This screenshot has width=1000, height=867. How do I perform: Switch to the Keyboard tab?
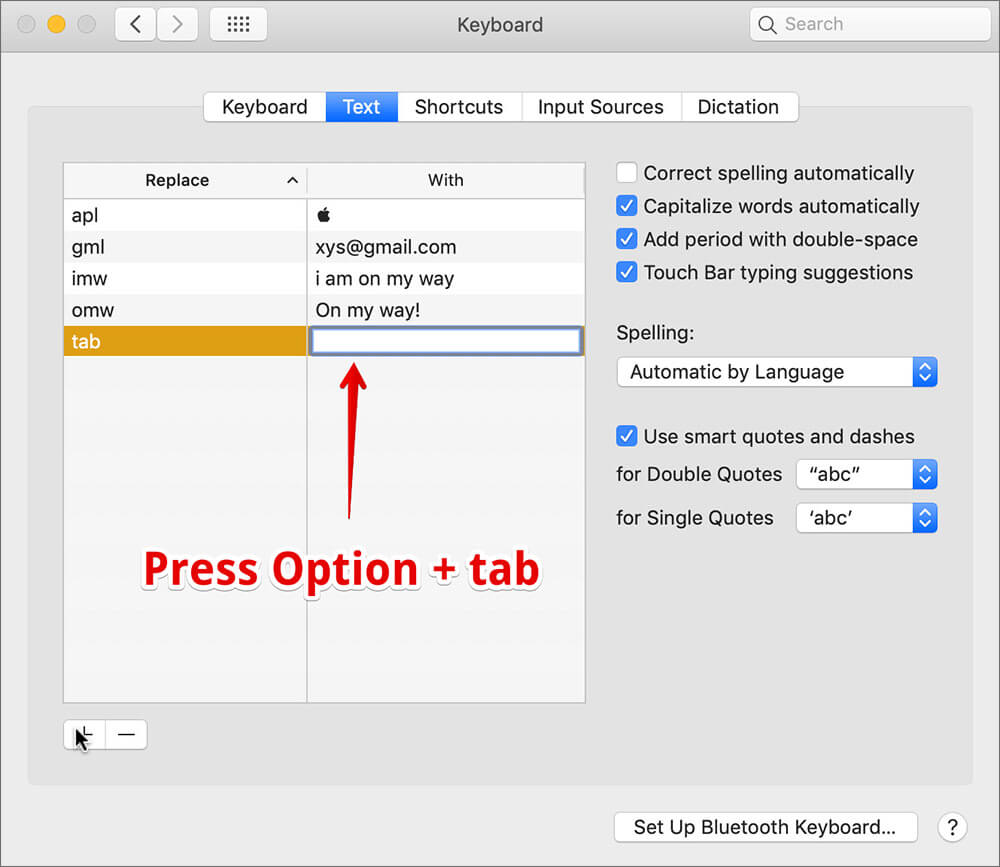pyautogui.click(x=265, y=107)
